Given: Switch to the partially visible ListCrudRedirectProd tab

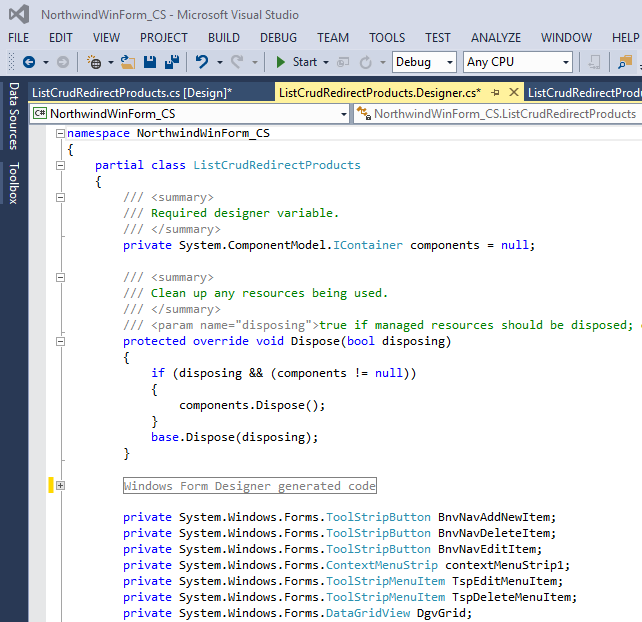Looking at the screenshot, I should 583,93.
